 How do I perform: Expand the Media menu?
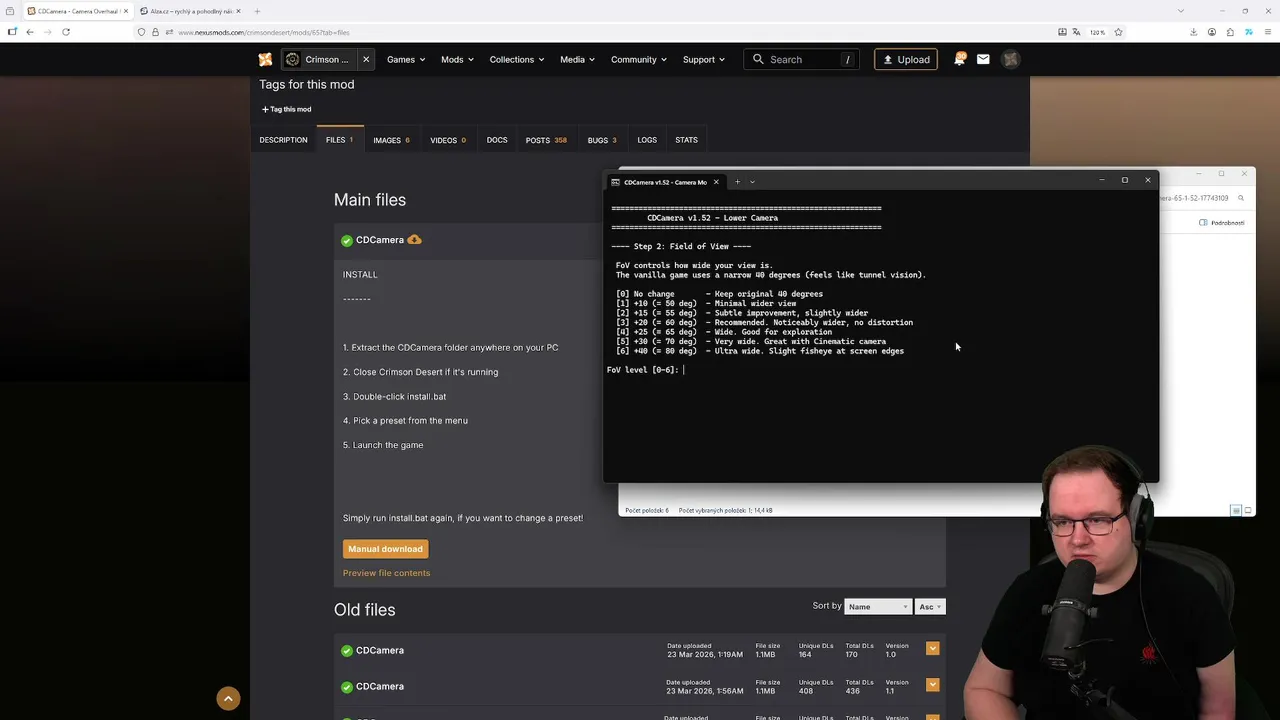coord(578,59)
